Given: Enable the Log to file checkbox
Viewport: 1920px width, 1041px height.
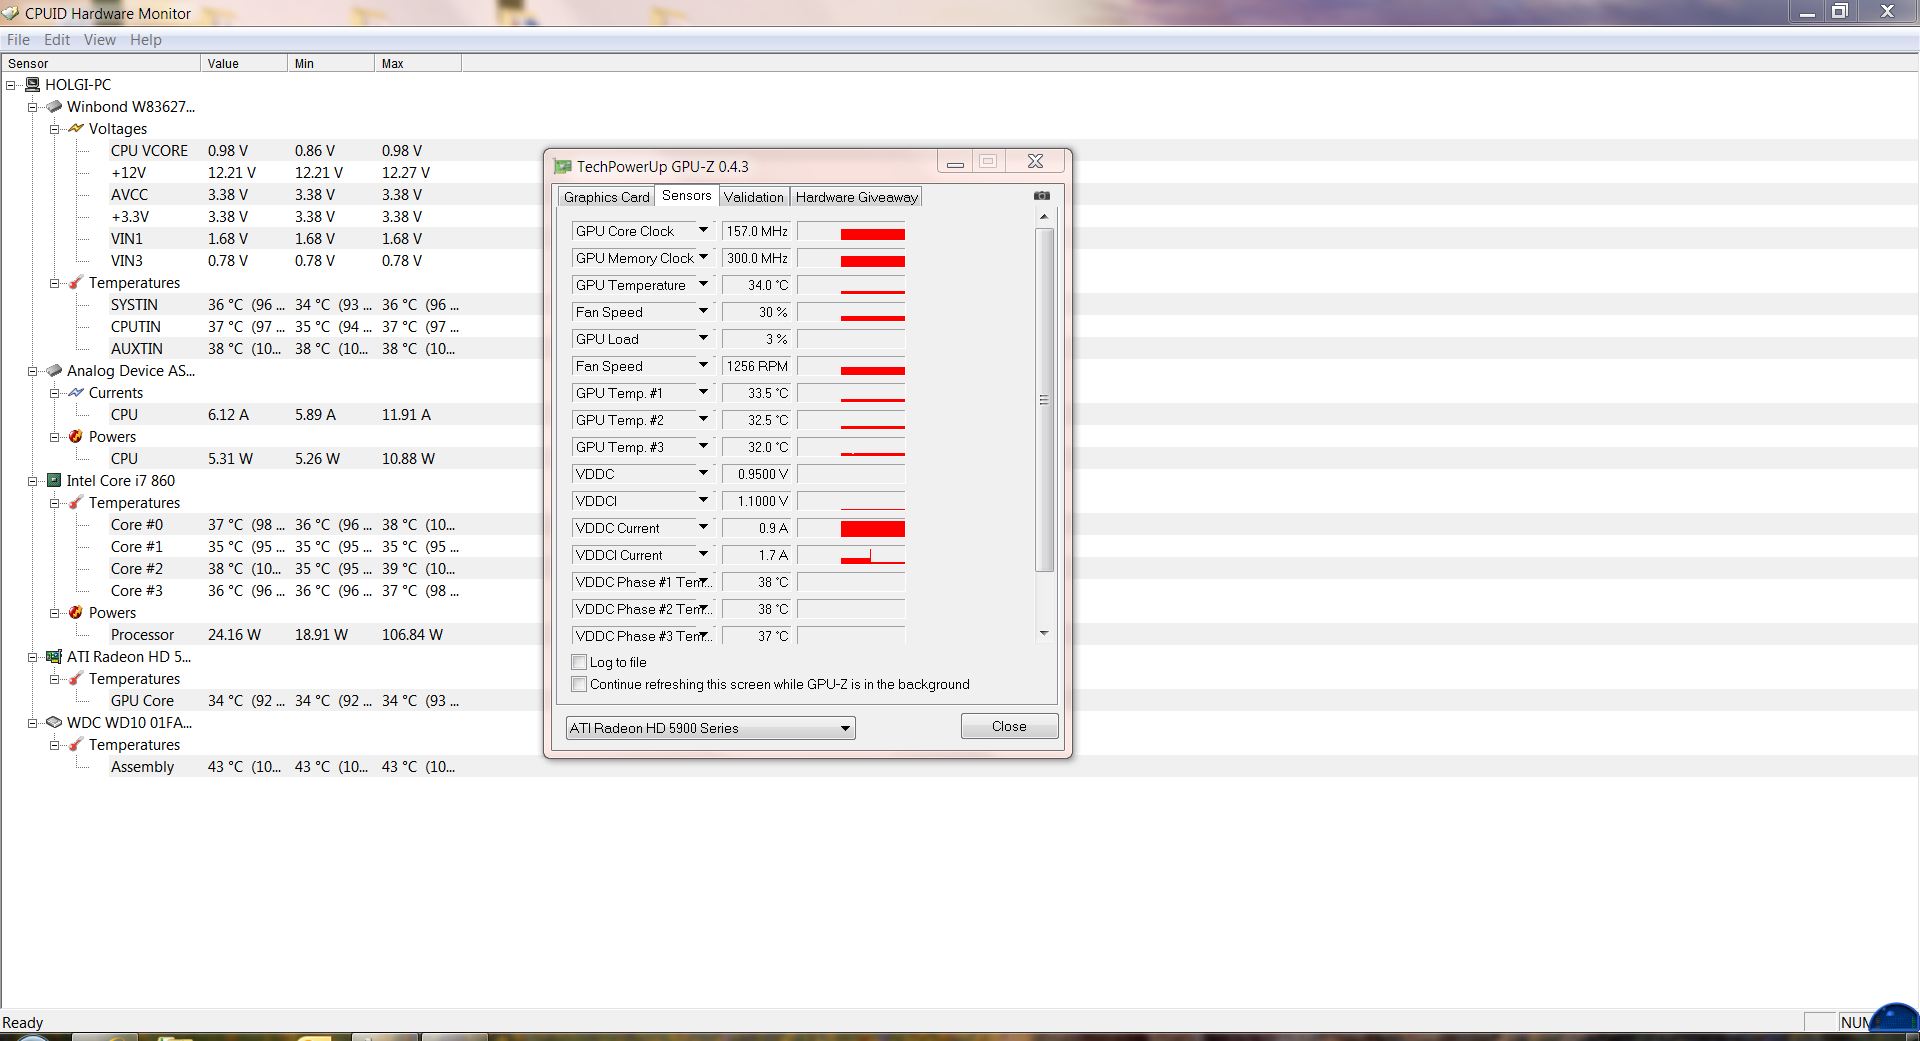Looking at the screenshot, I should [x=578, y=662].
